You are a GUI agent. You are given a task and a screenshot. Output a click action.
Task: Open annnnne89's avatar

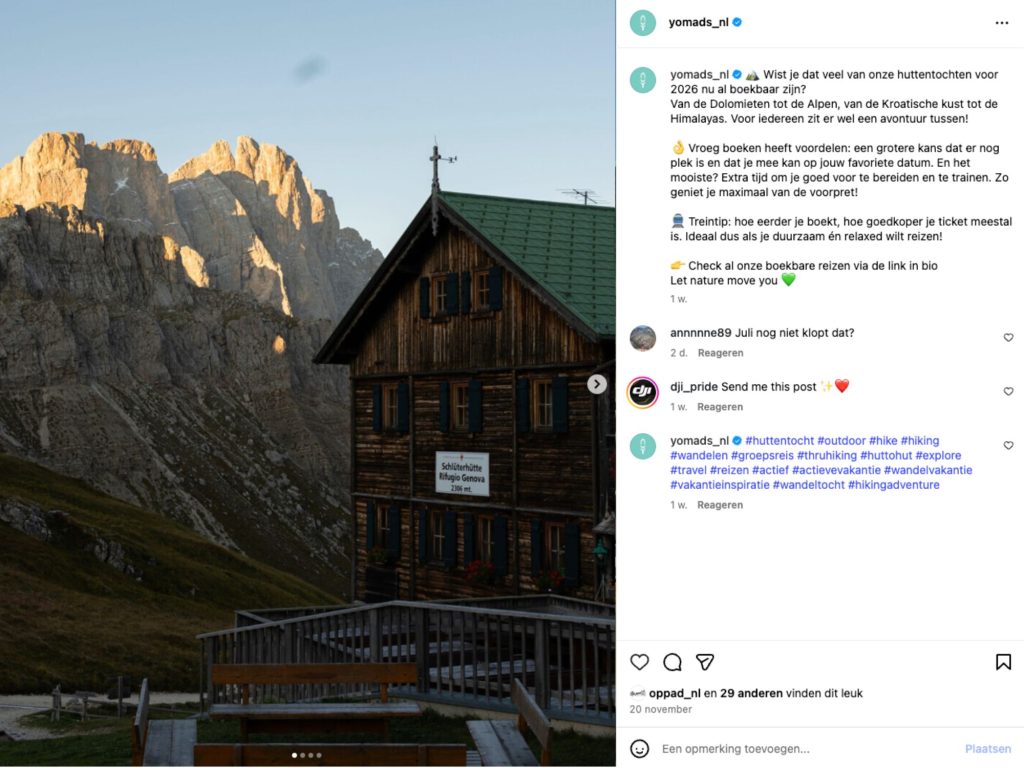pyautogui.click(x=643, y=338)
